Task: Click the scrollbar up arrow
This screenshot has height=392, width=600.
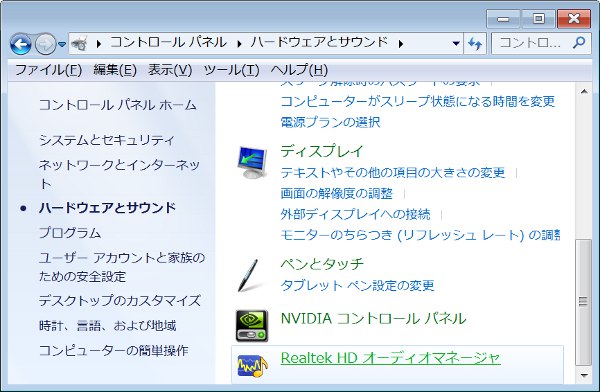Action: click(584, 92)
